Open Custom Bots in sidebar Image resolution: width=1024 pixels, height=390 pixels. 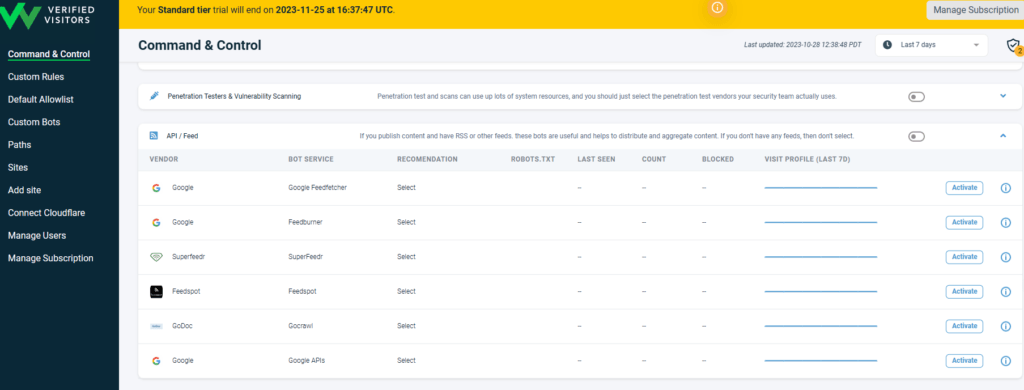tap(34, 122)
